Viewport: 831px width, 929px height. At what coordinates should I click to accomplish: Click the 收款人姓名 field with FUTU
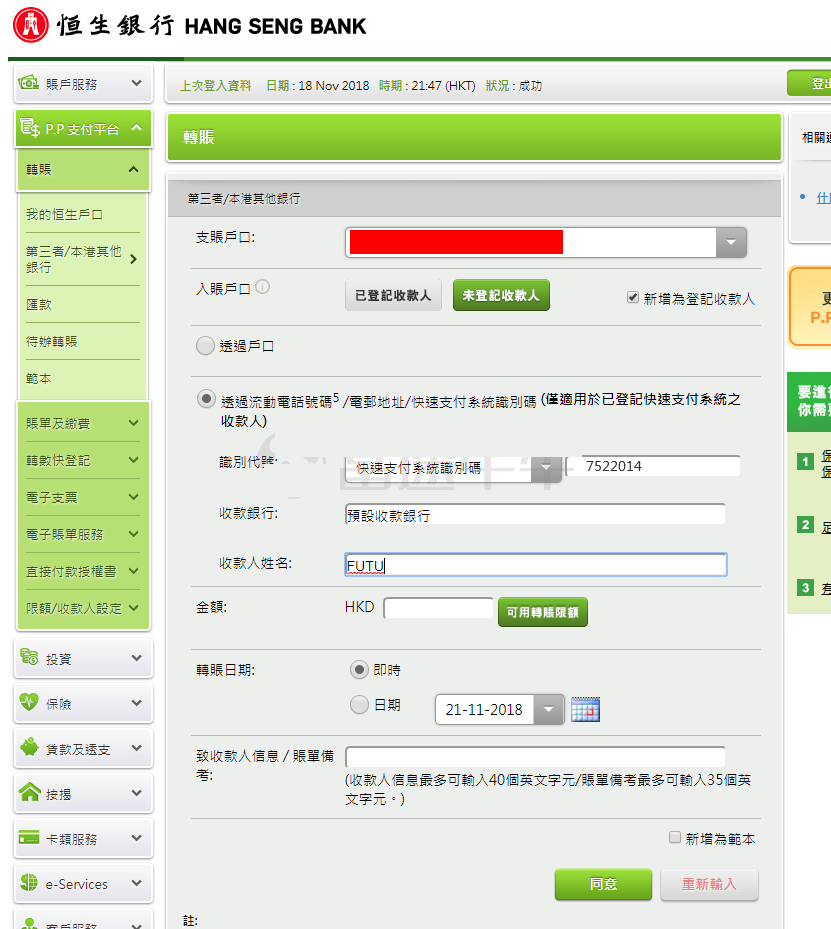pyautogui.click(x=535, y=565)
